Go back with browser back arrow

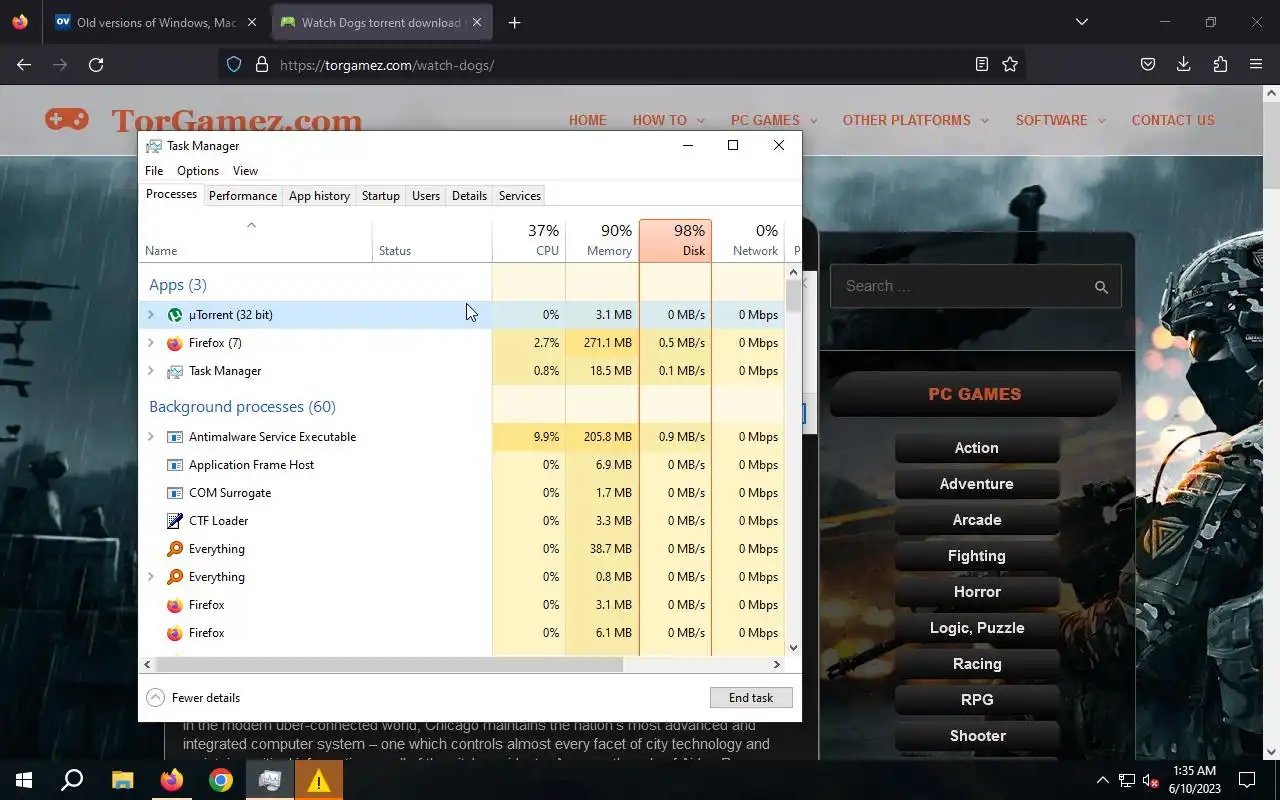[24, 64]
